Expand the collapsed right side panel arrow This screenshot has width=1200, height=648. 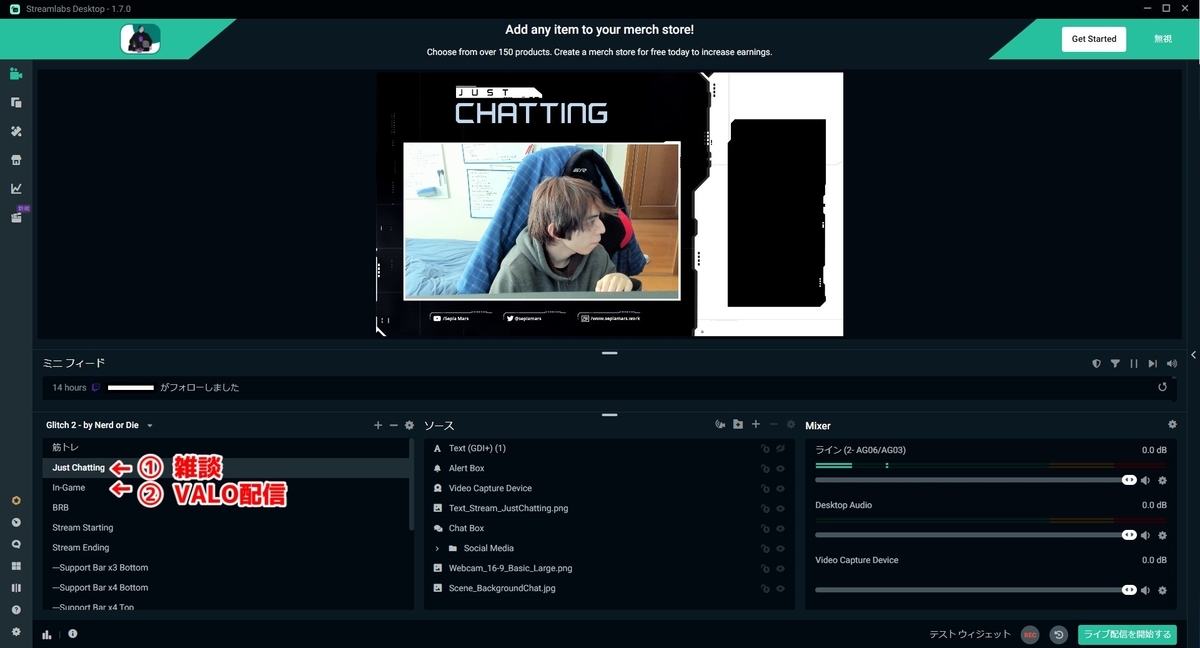point(1193,355)
